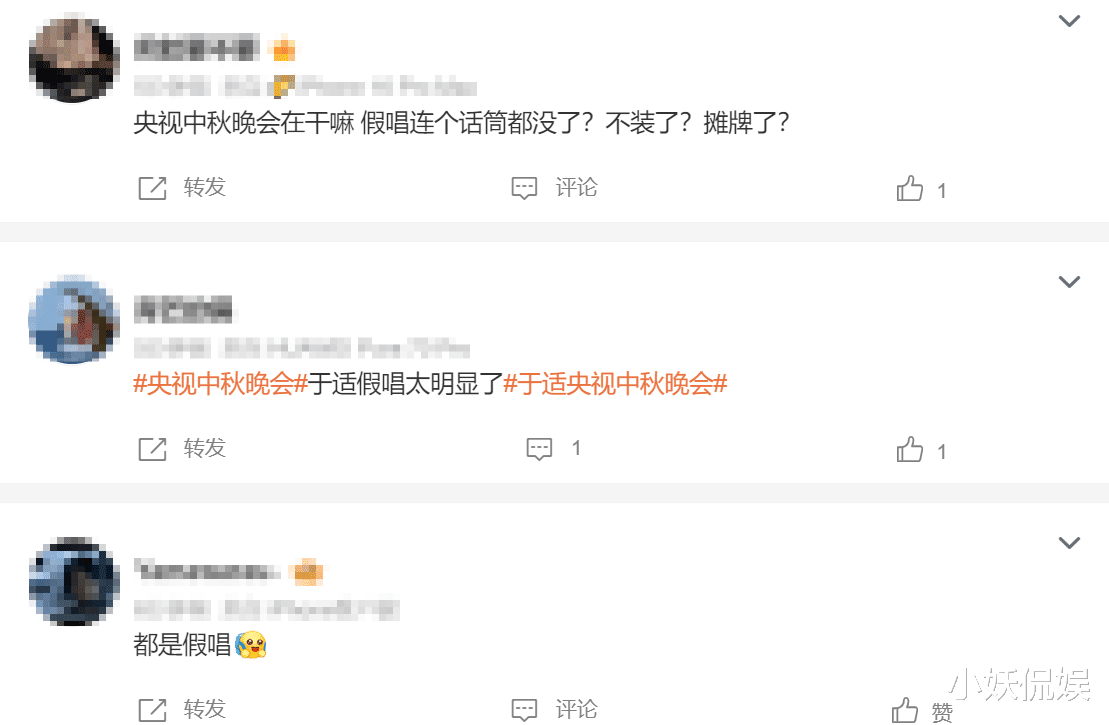This screenshot has height=725, width=1109.
Task: Click membership badge beside first username
Action: coord(284,49)
